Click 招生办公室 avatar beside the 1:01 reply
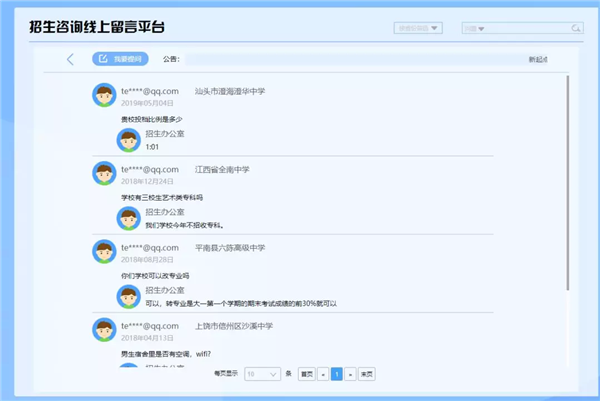Viewport: 600px width, 401px height. click(128, 139)
